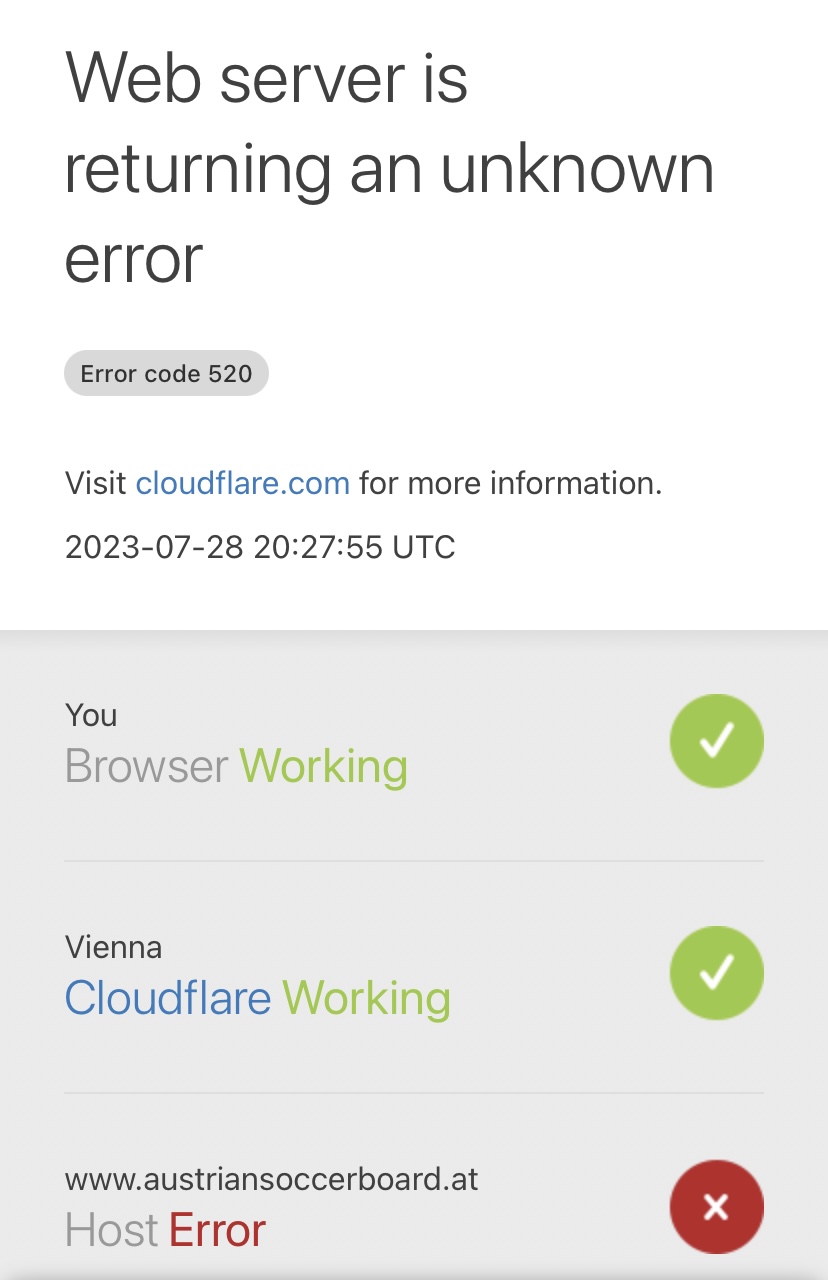Viewport: 828px width, 1280px height.
Task: Click the 'You' label
Action: 91,715
